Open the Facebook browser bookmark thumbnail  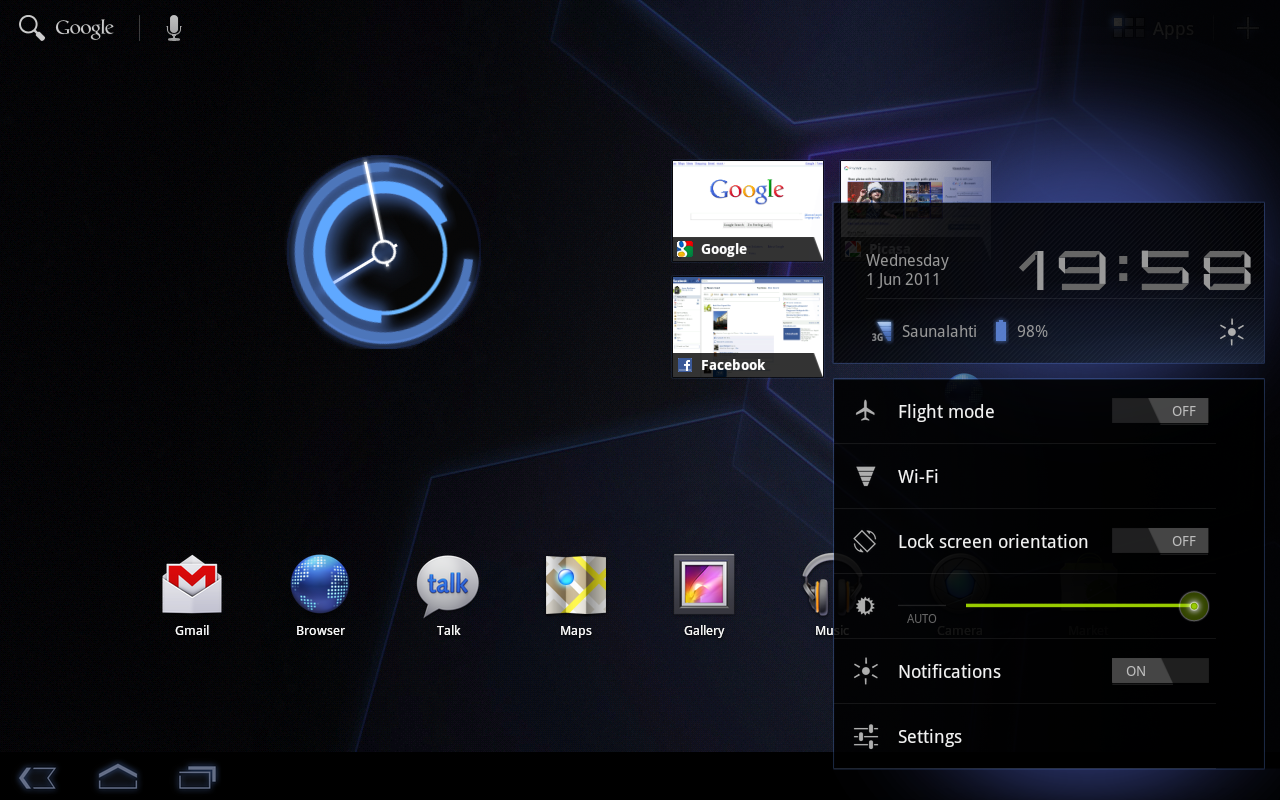click(747, 327)
